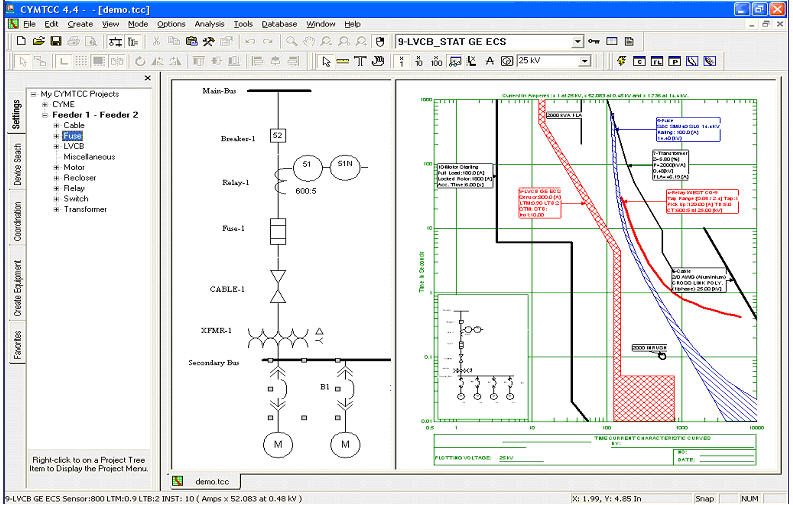
Task: Open the hammer and wrench tools icon
Action: click(208, 41)
